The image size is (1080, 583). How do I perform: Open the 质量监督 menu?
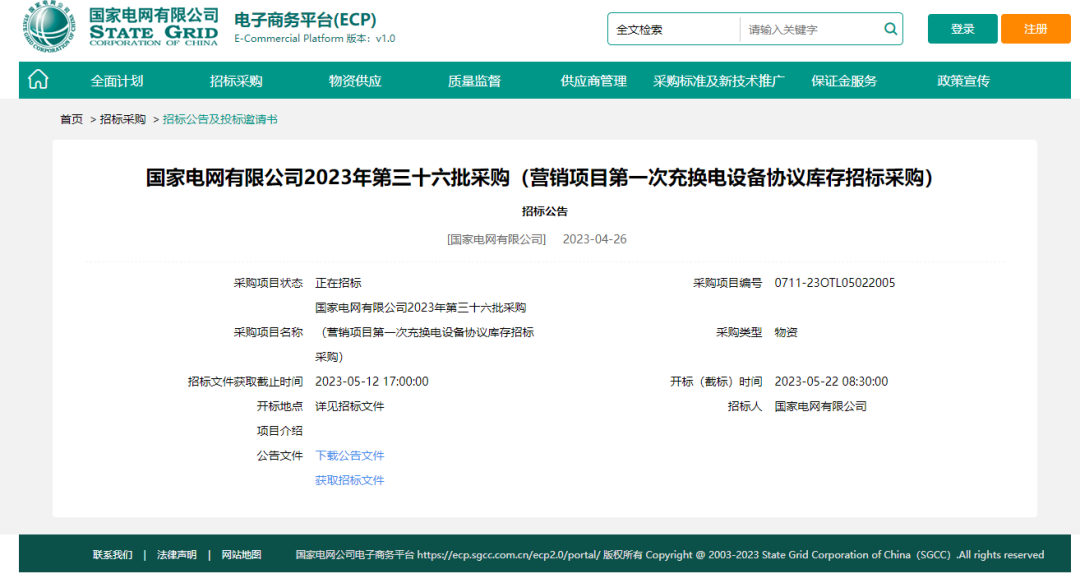[475, 81]
